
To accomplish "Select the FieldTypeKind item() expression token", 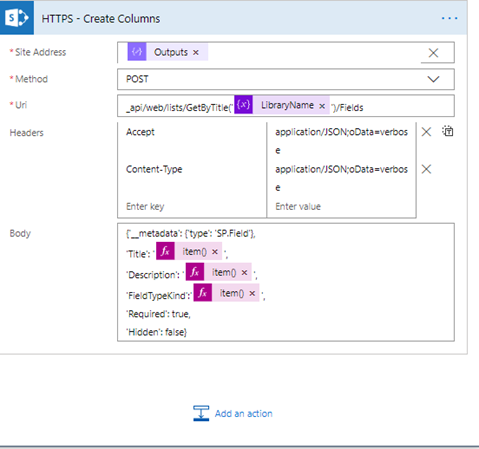I will (226, 293).
